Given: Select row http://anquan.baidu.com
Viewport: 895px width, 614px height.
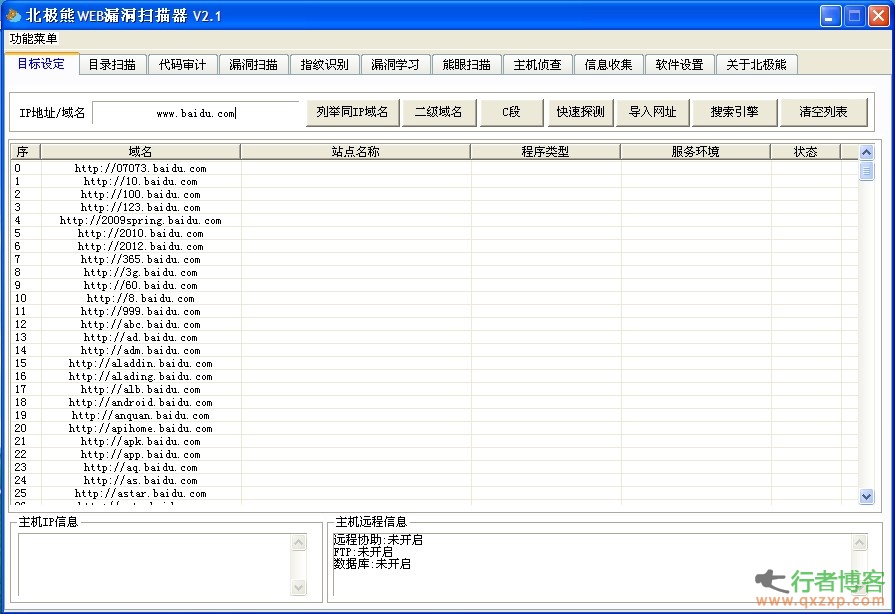Looking at the screenshot, I should pos(434,415).
